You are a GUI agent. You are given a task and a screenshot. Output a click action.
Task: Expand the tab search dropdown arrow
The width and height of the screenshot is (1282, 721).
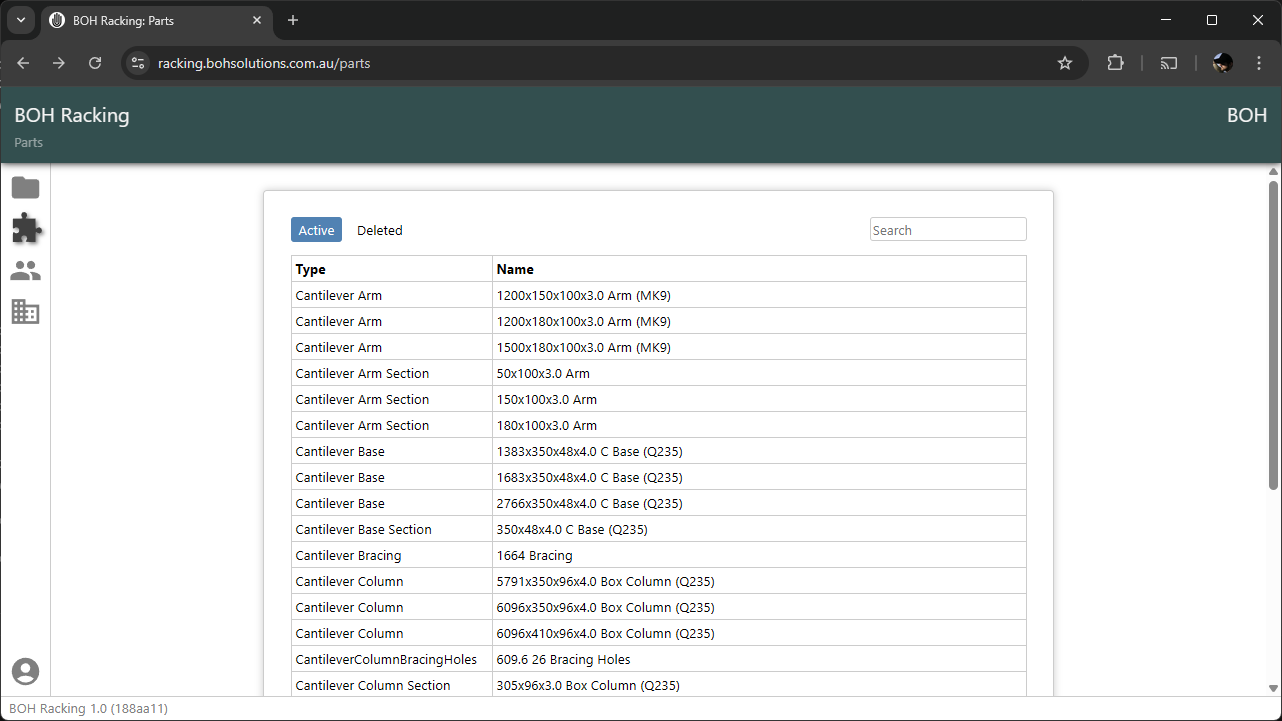(x=20, y=20)
